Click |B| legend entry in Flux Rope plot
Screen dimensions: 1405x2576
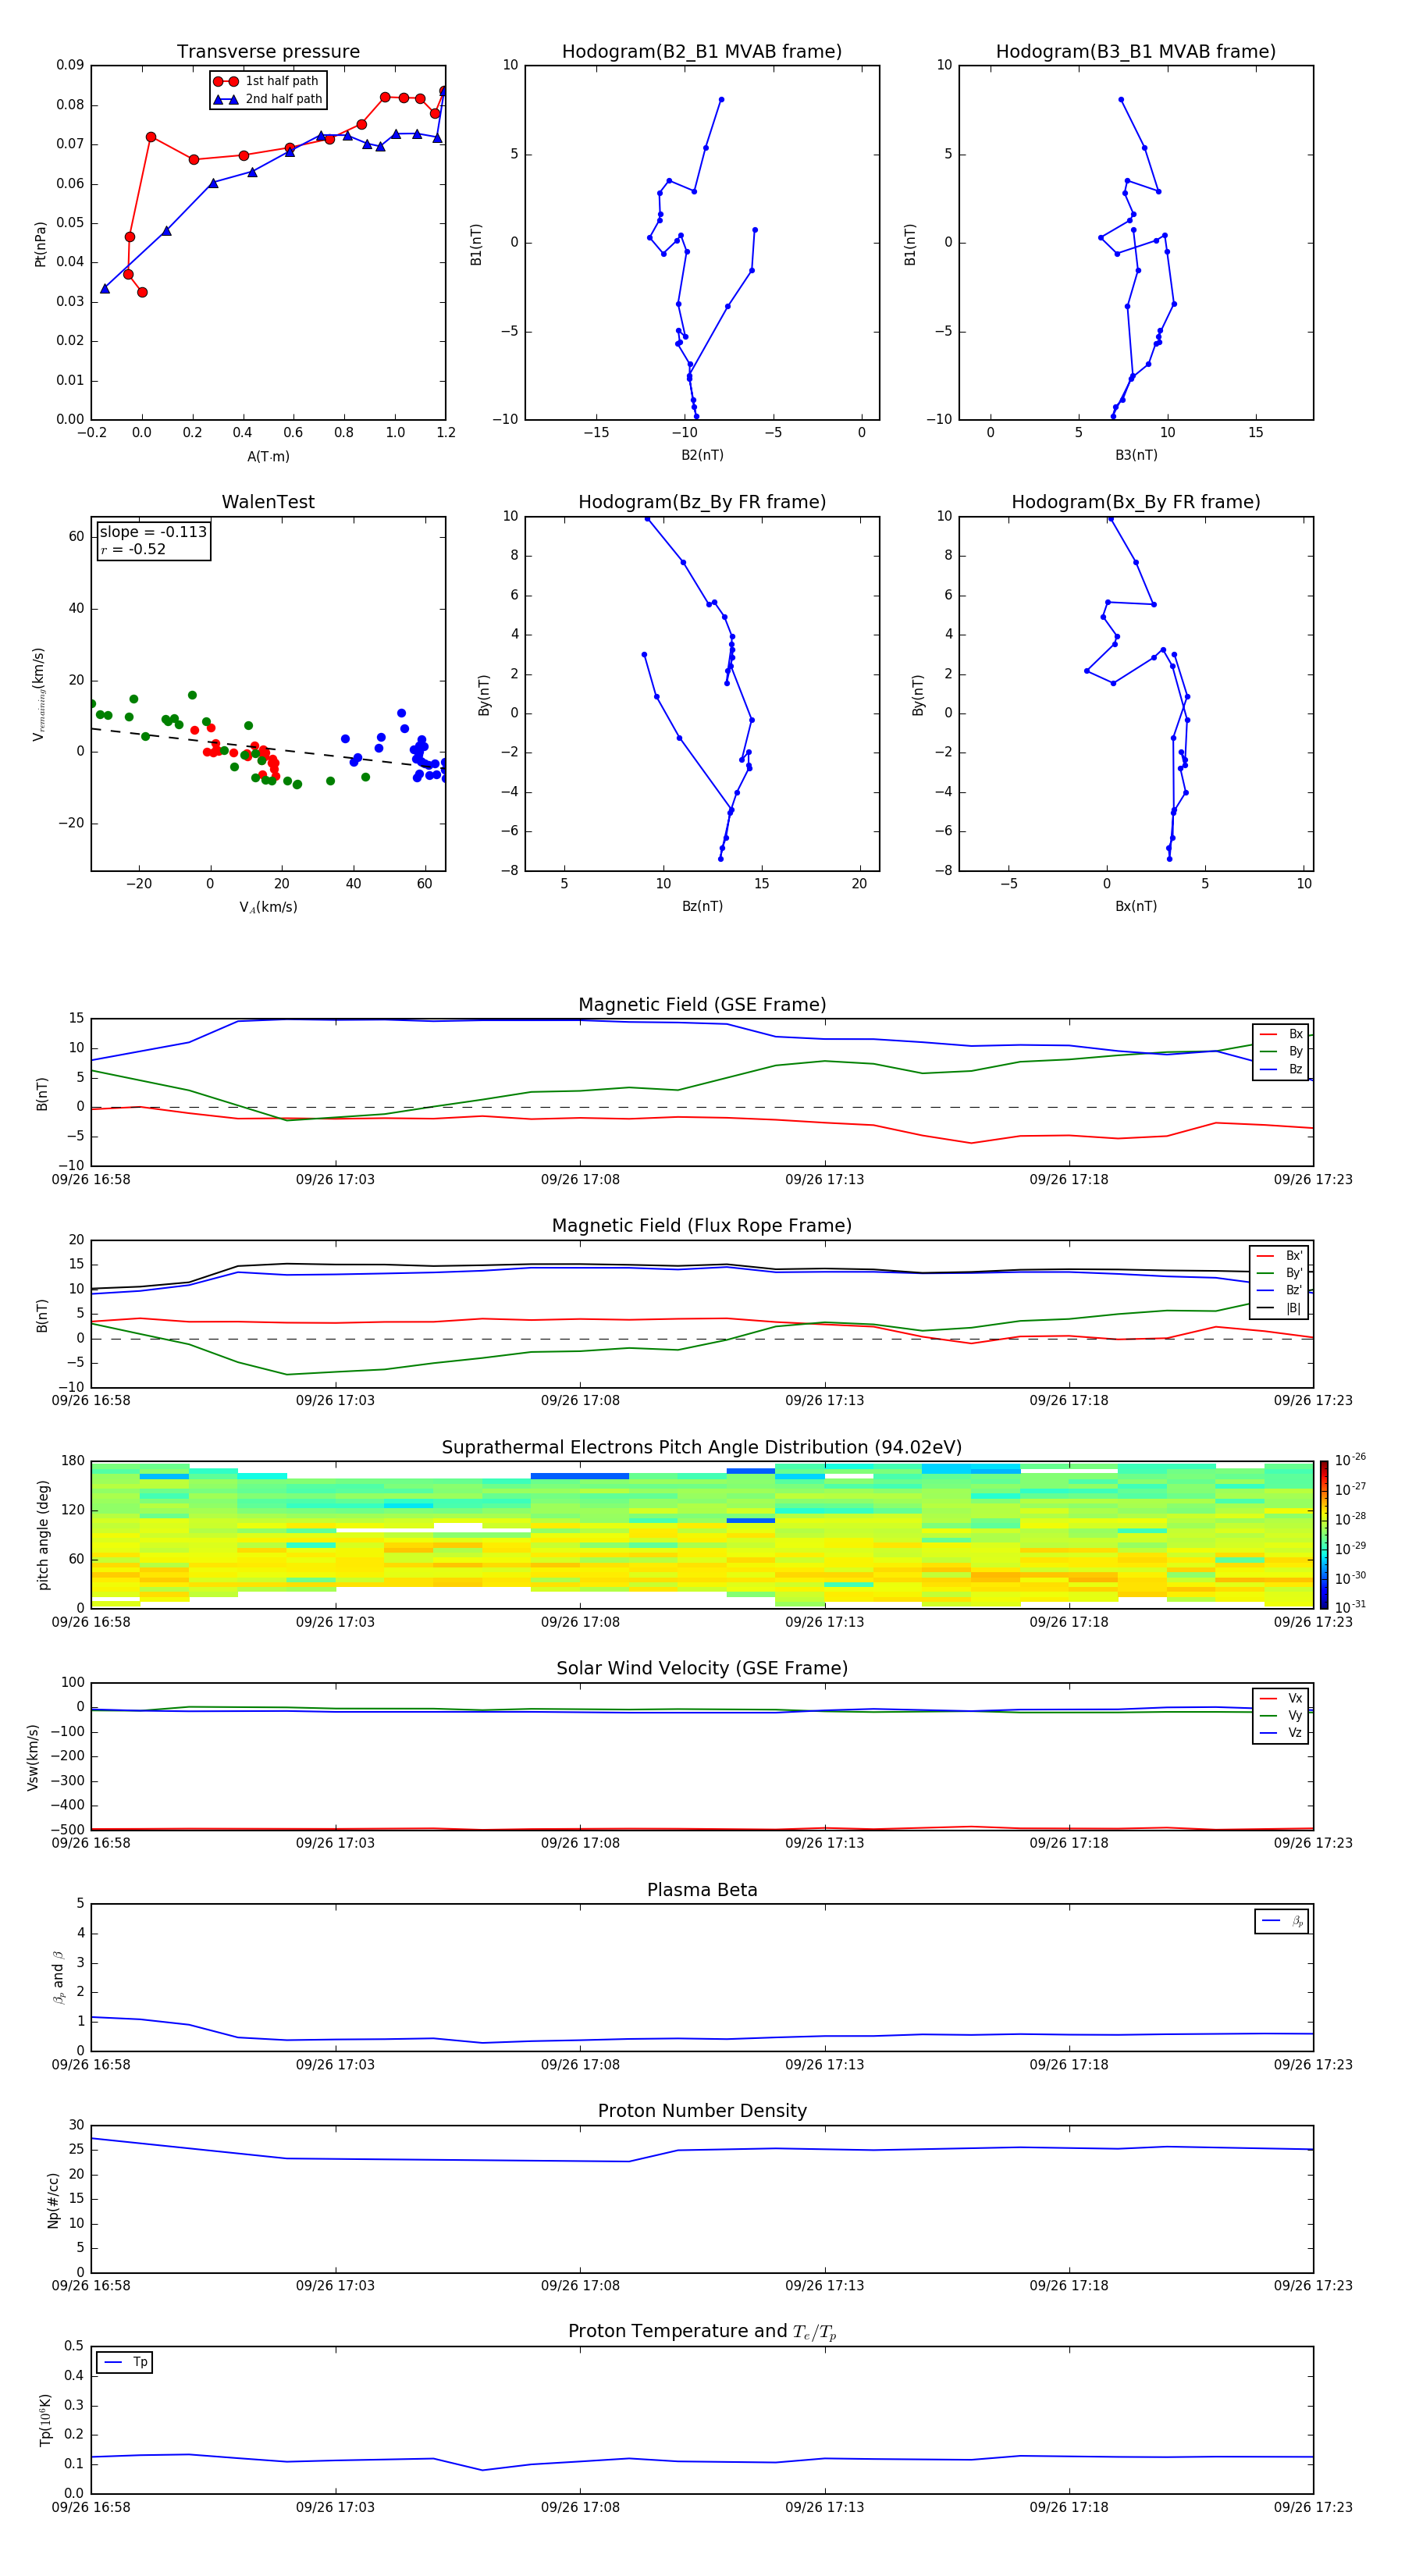tap(1280, 1308)
